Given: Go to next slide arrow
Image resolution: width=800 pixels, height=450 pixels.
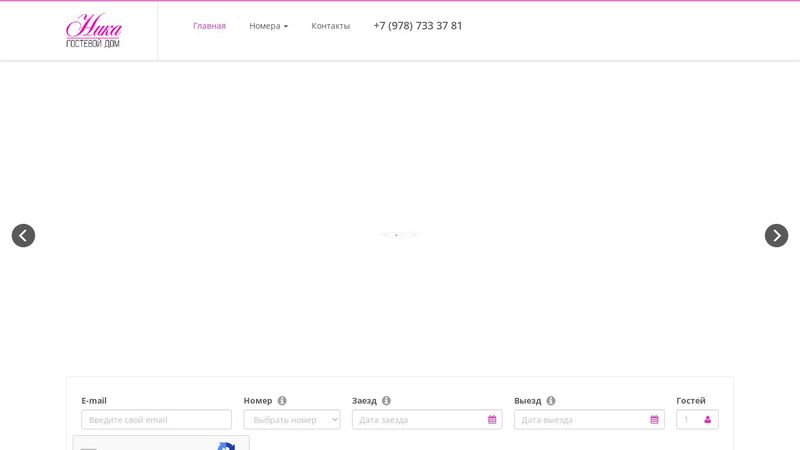Looking at the screenshot, I should tap(777, 236).
